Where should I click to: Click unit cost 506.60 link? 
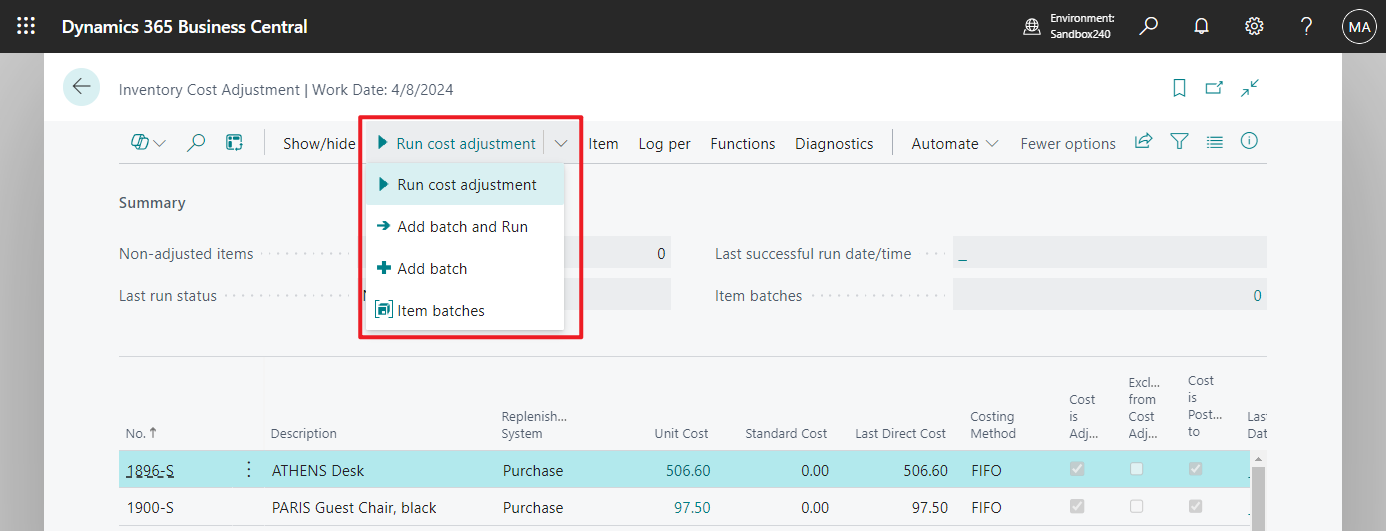click(688, 470)
